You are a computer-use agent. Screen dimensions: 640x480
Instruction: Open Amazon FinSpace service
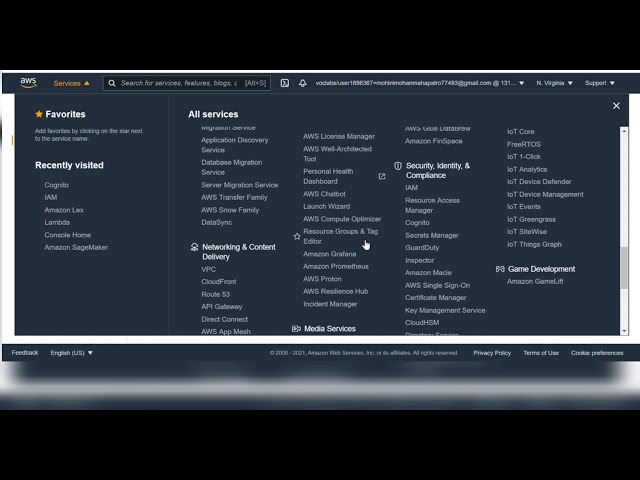coord(433,141)
